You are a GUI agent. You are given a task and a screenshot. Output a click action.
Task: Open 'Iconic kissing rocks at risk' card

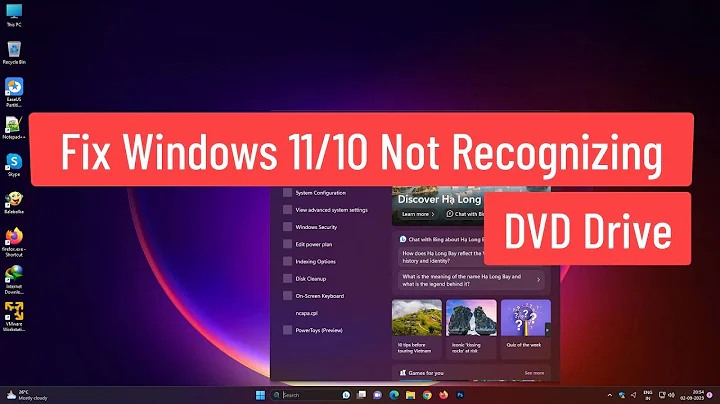coord(471,329)
